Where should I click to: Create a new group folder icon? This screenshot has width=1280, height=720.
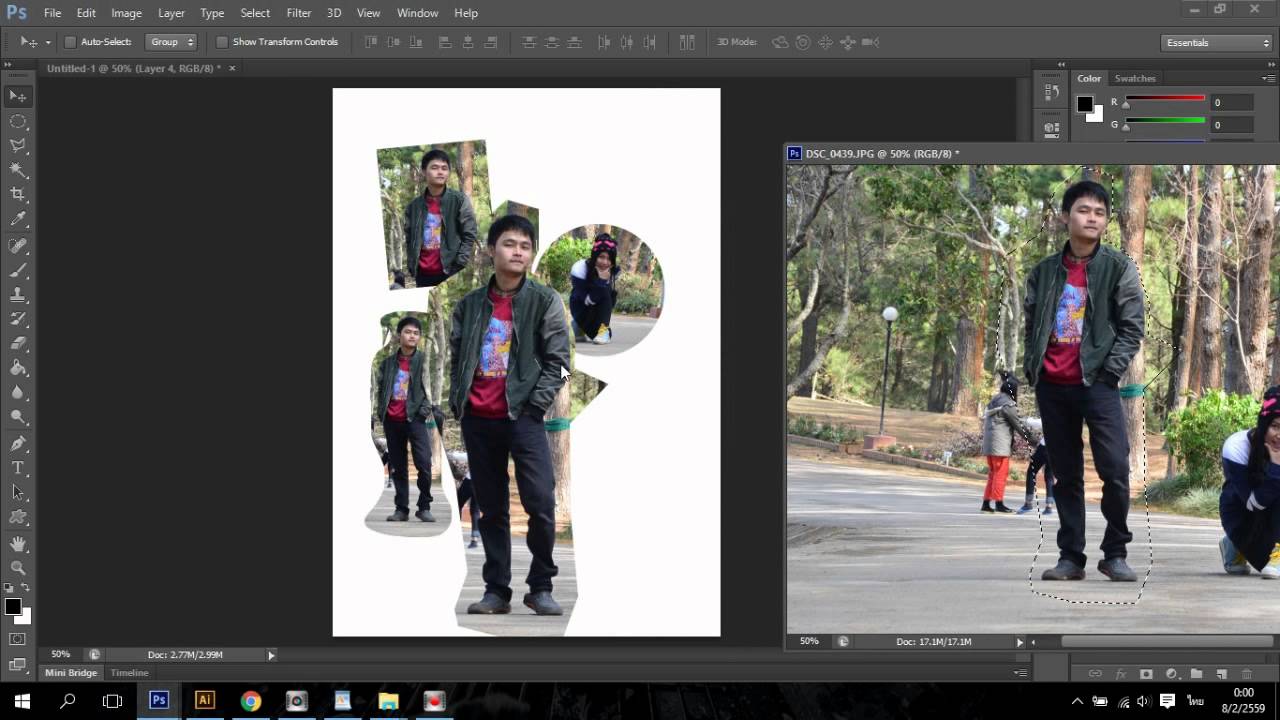click(x=1196, y=674)
